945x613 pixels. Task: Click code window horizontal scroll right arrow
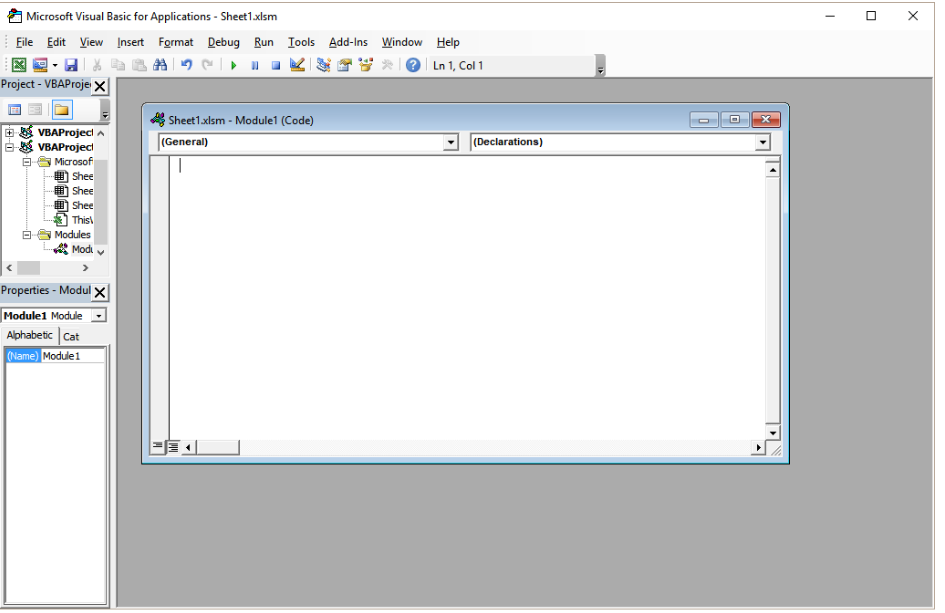click(x=758, y=447)
